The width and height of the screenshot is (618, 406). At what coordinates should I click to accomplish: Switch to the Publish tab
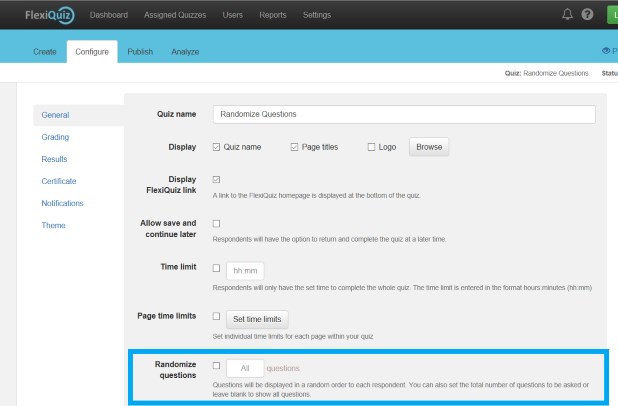[140, 52]
